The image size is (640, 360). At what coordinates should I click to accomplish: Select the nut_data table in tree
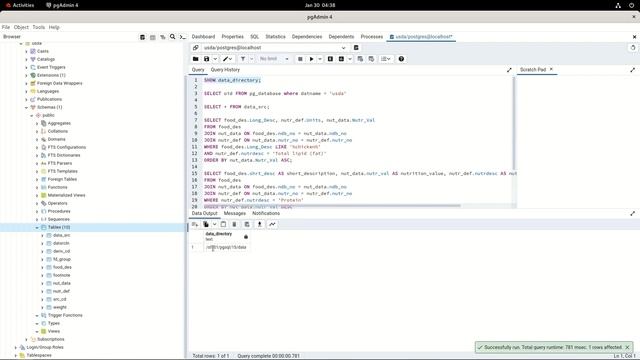point(62,283)
